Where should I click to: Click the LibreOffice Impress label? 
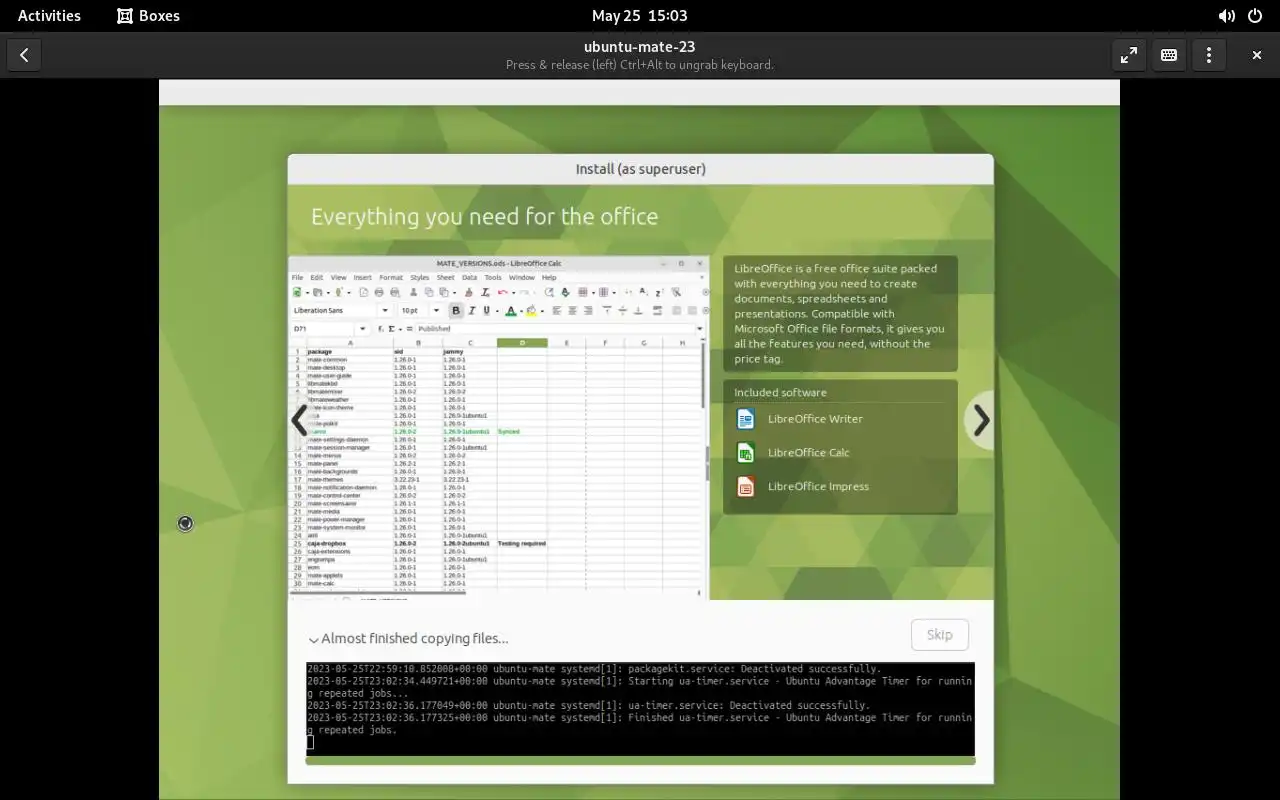click(818, 486)
